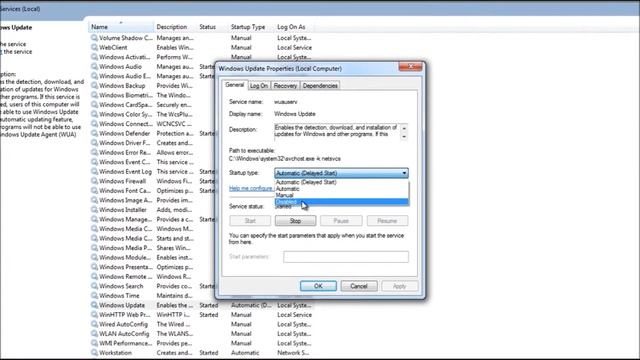
Task: Select the Windows Event Log icon
Action: click(x=94, y=171)
